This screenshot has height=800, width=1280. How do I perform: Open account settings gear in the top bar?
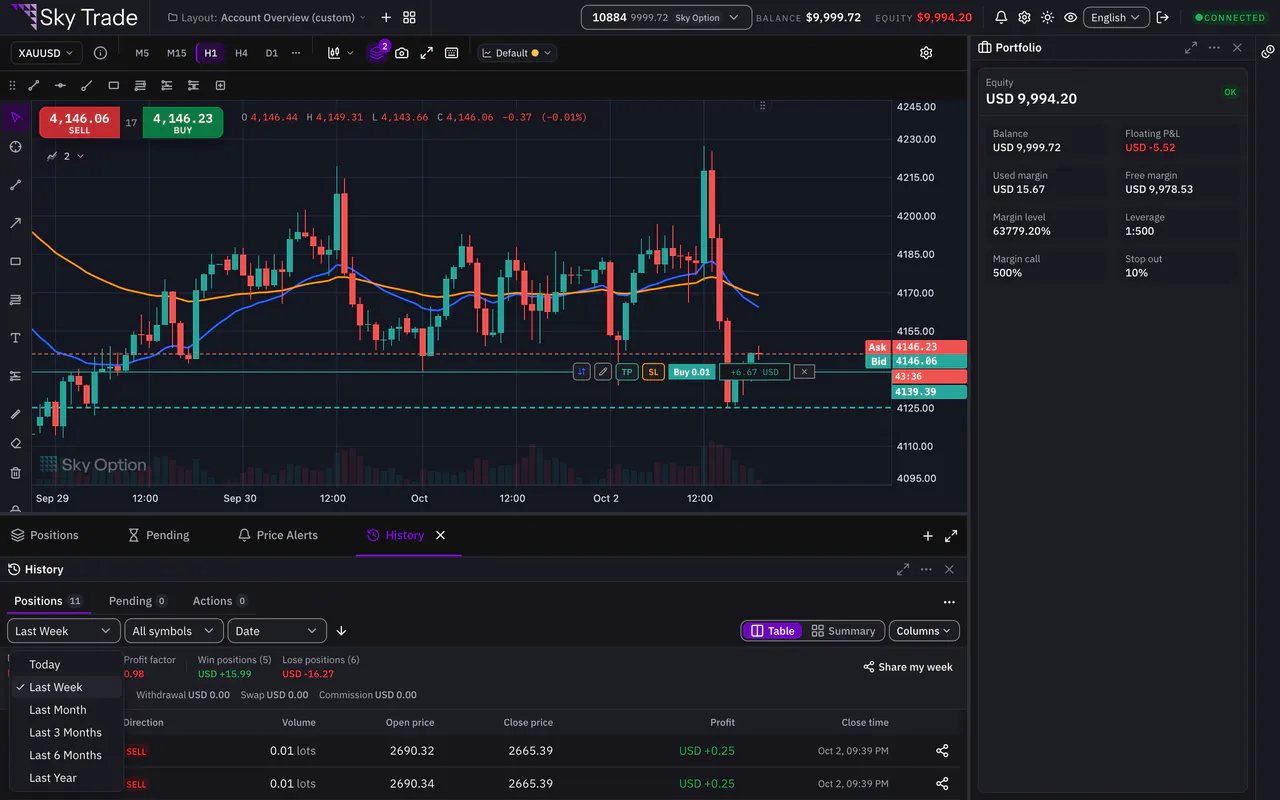(1024, 18)
